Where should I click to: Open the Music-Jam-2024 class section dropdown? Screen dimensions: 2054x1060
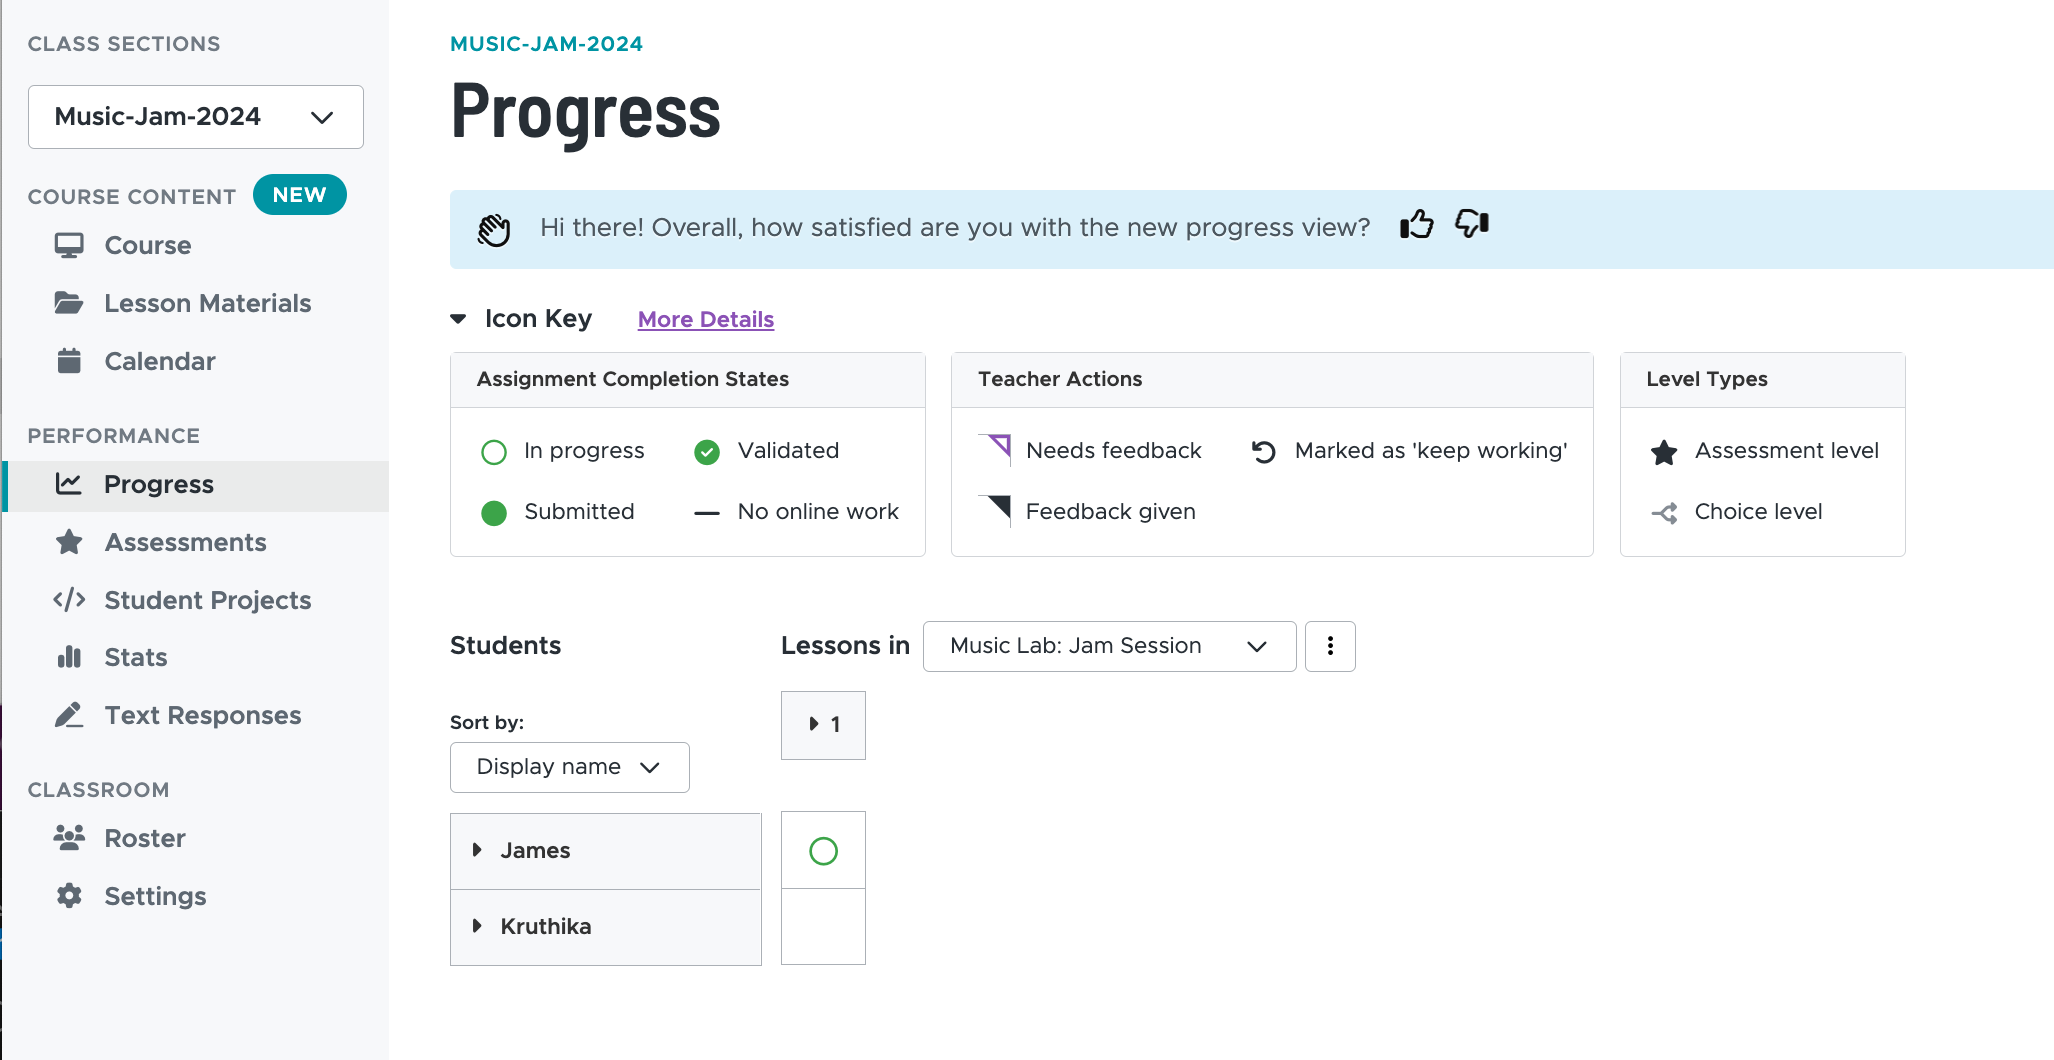pyautogui.click(x=196, y=117)
